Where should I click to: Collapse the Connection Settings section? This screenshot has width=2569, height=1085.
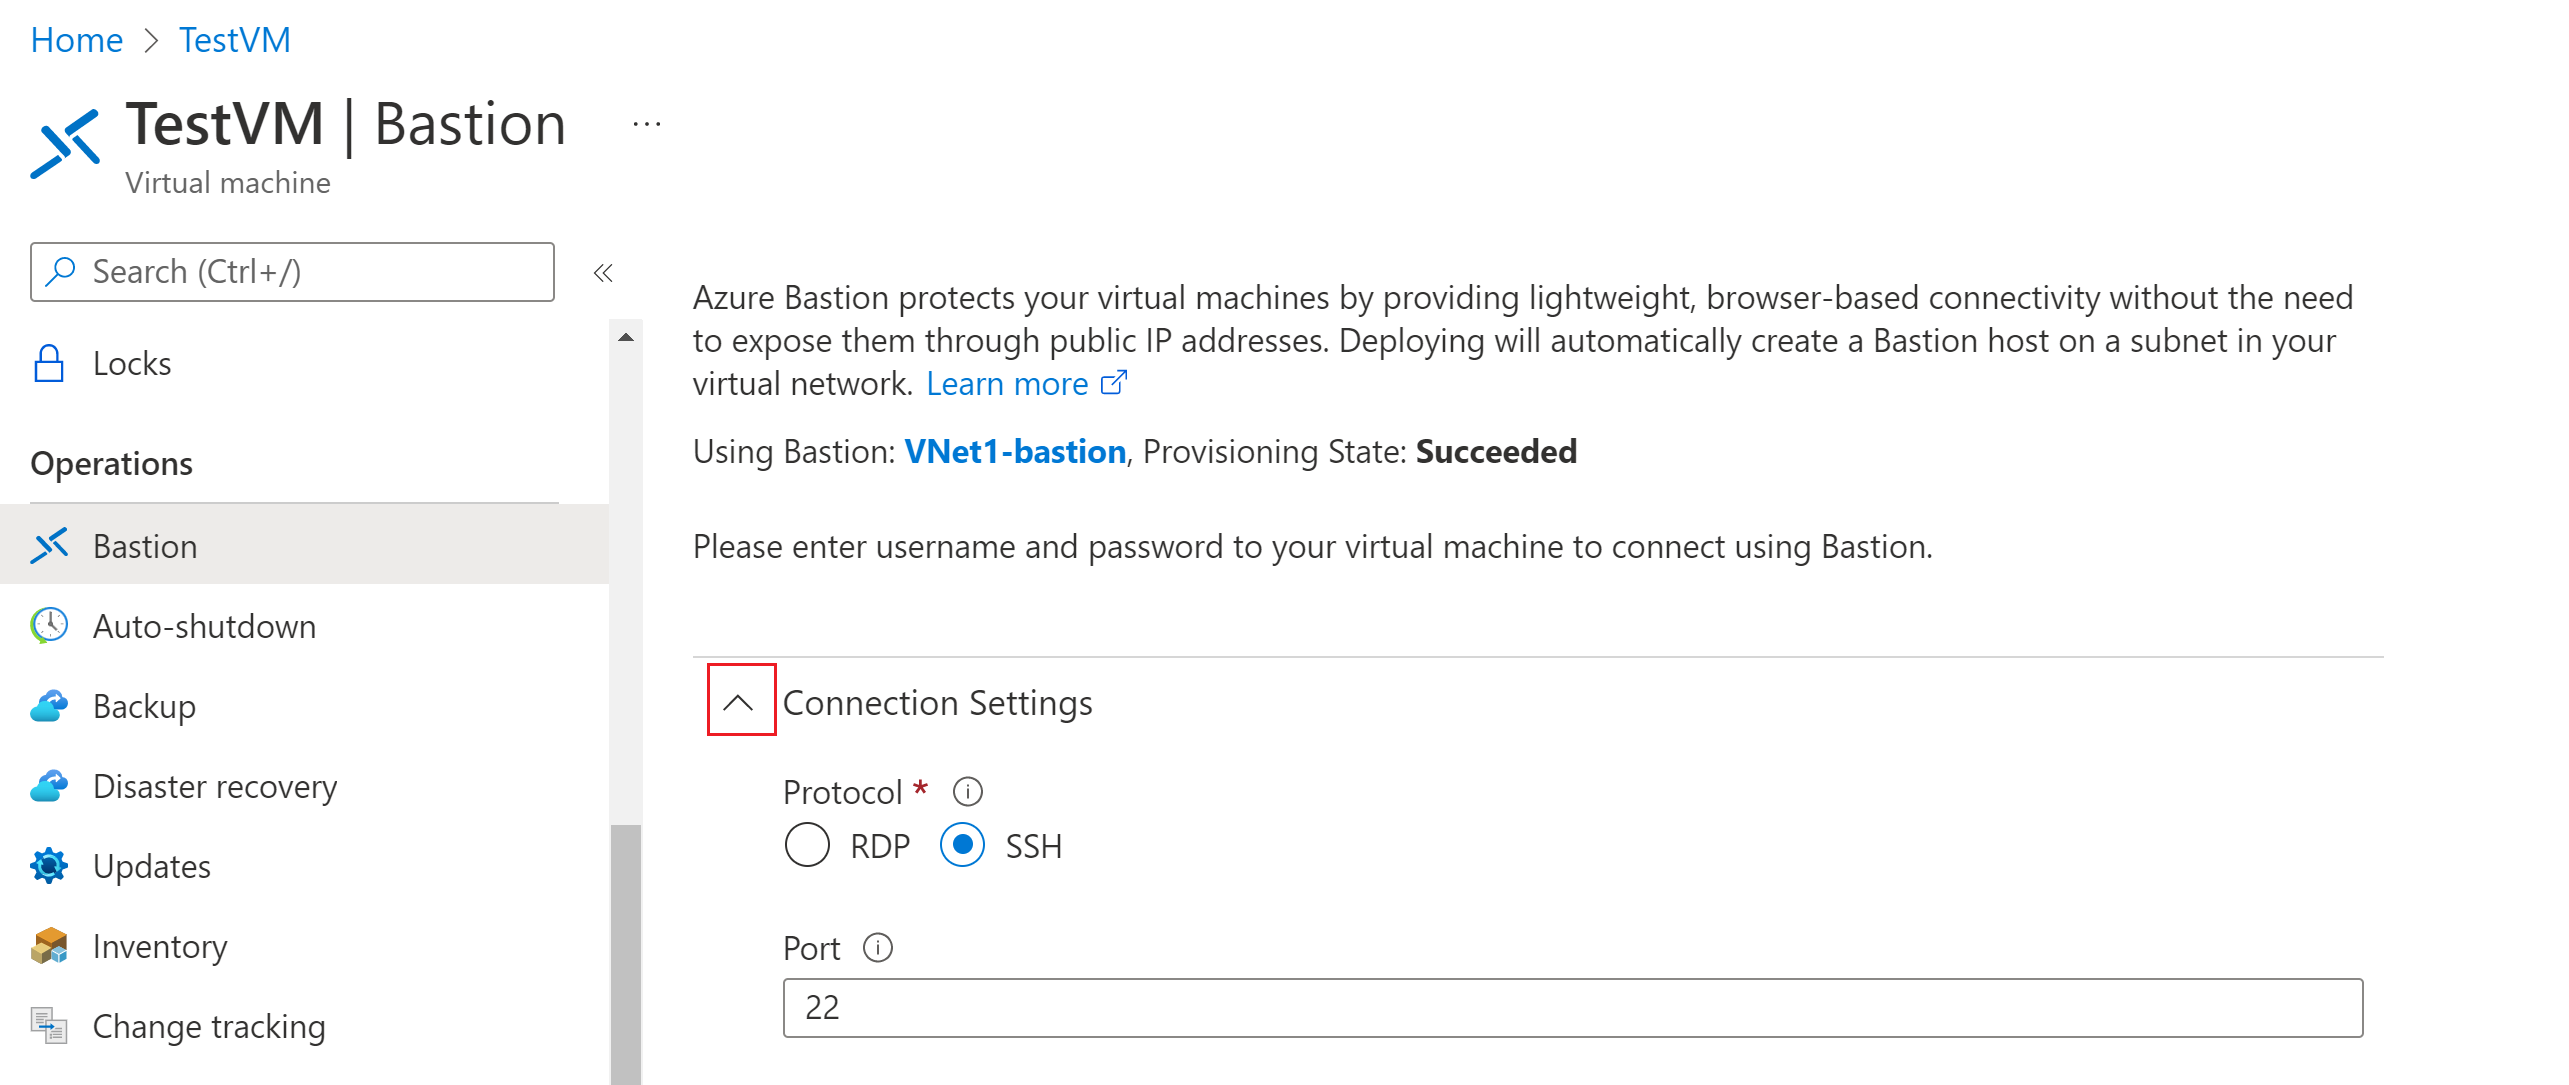pos(740,702)
